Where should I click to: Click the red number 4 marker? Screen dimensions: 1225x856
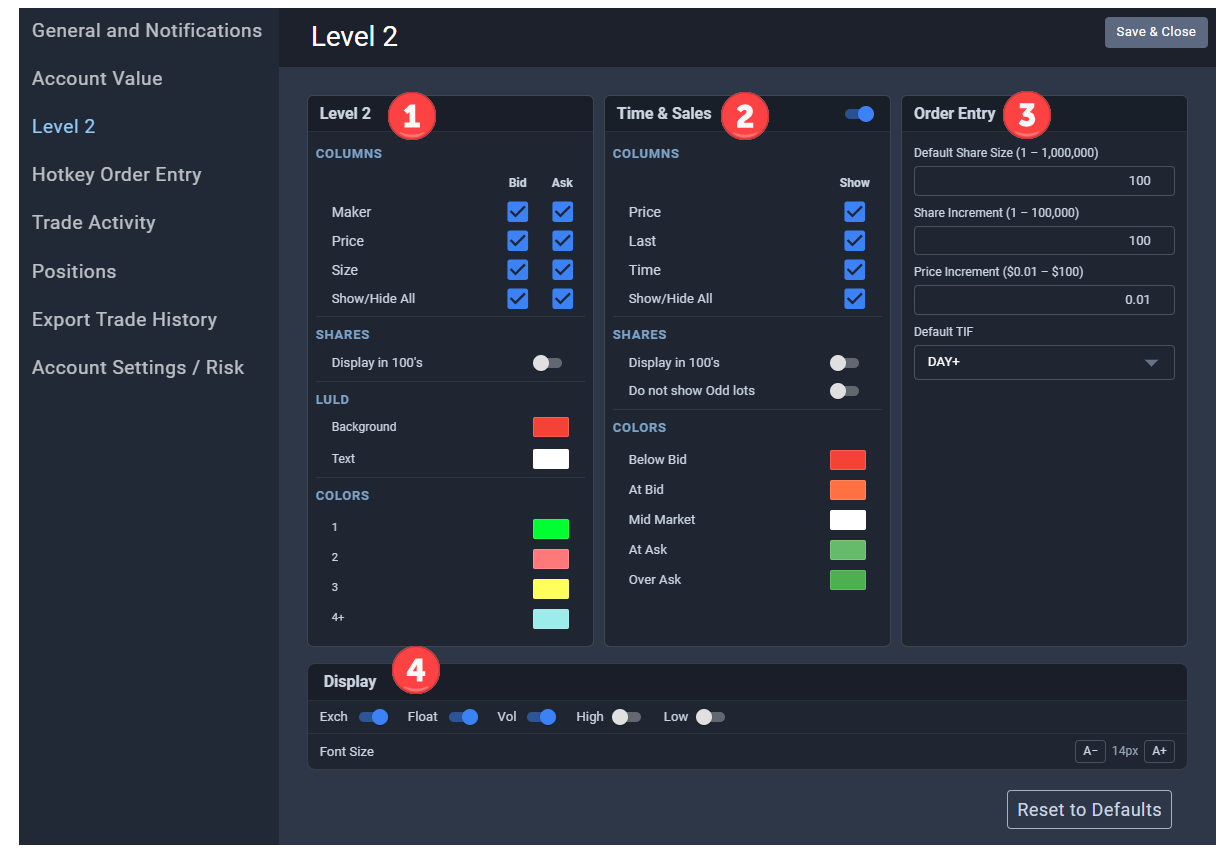coord(415,670)
